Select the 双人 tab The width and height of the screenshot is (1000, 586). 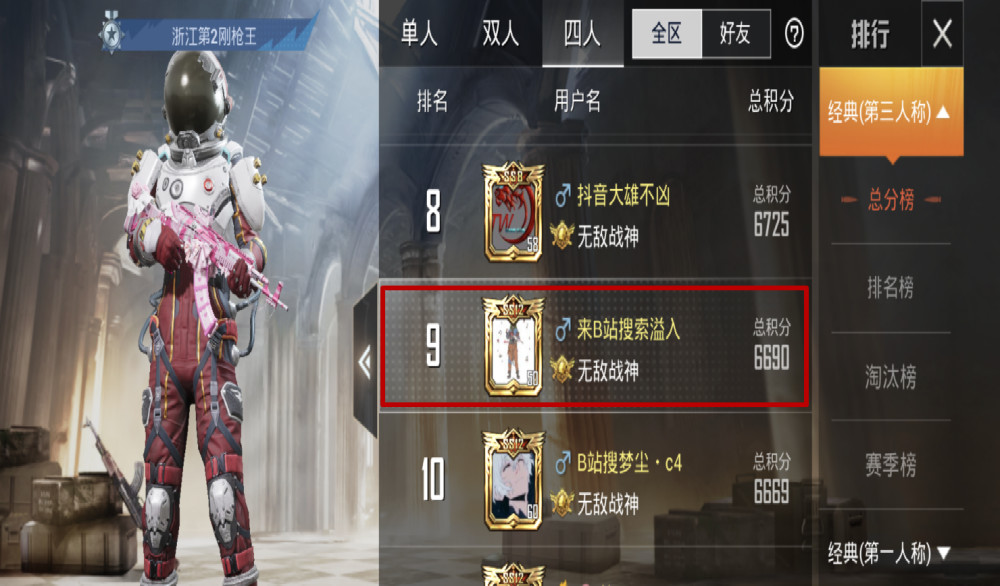[x=501, y=34]
